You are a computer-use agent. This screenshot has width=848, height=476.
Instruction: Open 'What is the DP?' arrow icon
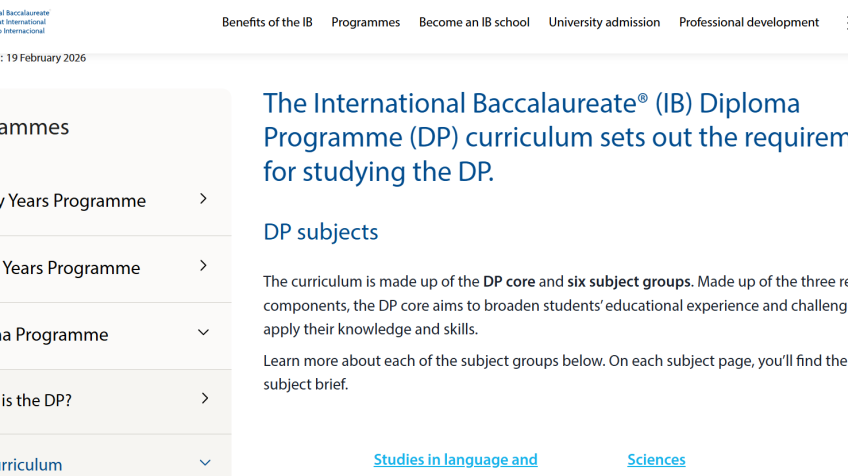pos(205,399)
